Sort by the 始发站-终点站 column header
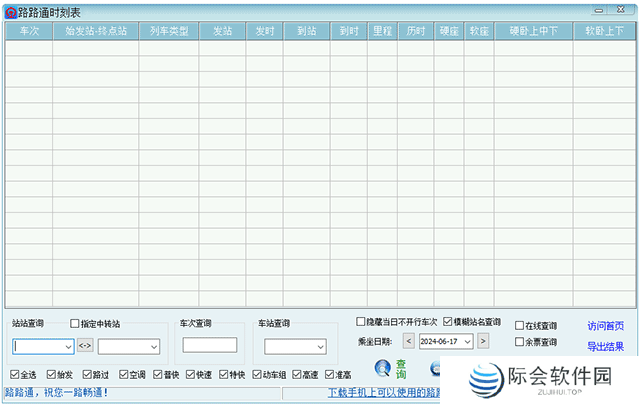 click(96, 31)
